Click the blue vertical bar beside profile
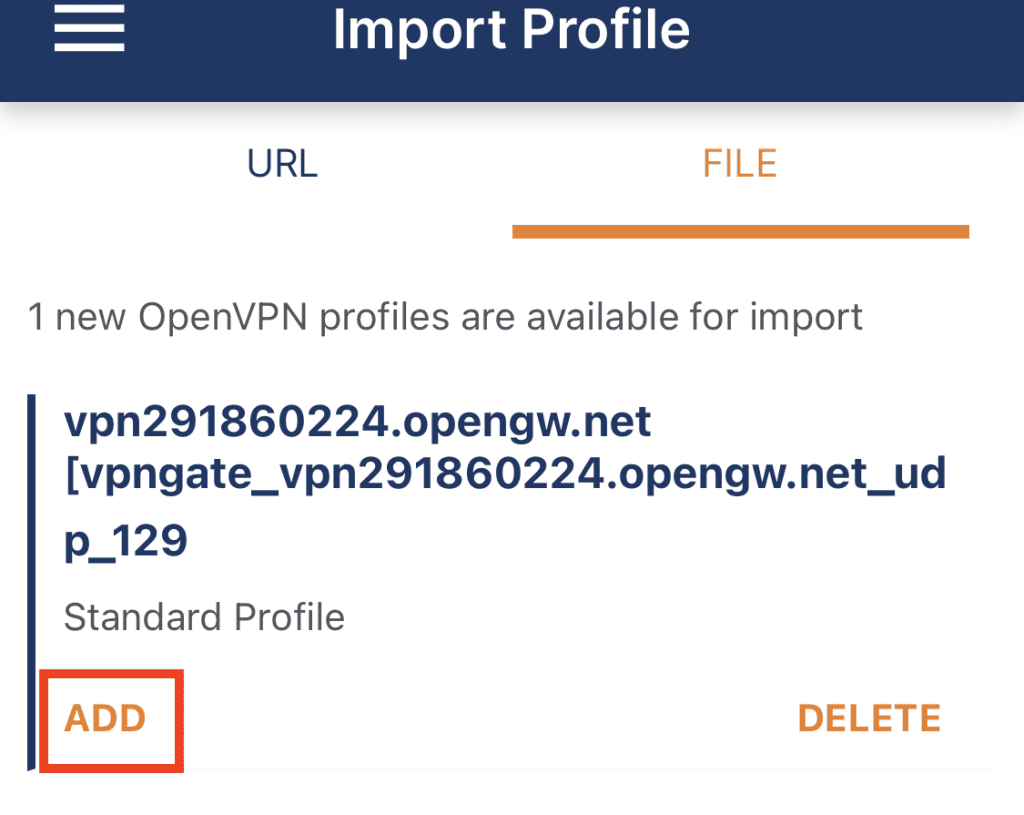1024x815 pixels. tap(31, 583)
